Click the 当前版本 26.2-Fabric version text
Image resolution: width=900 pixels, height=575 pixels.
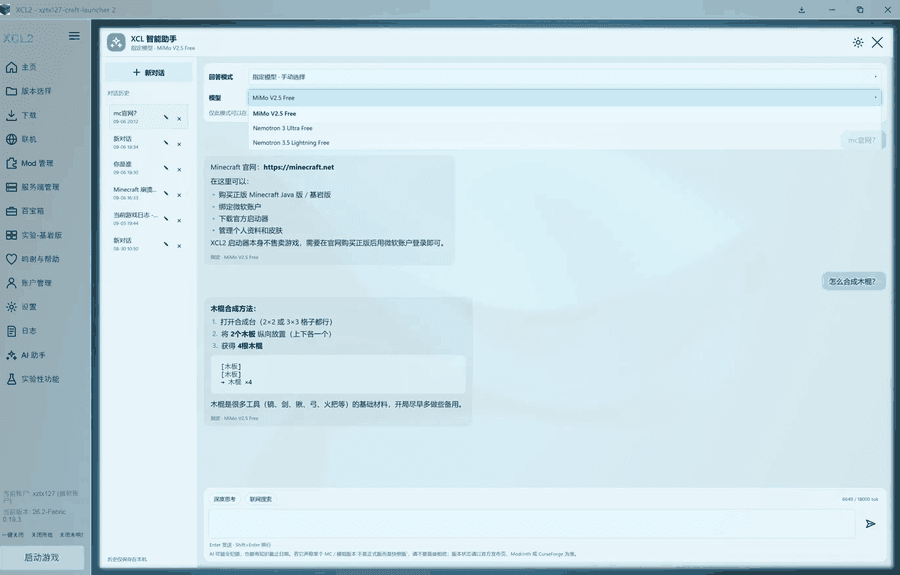[34, 515]
